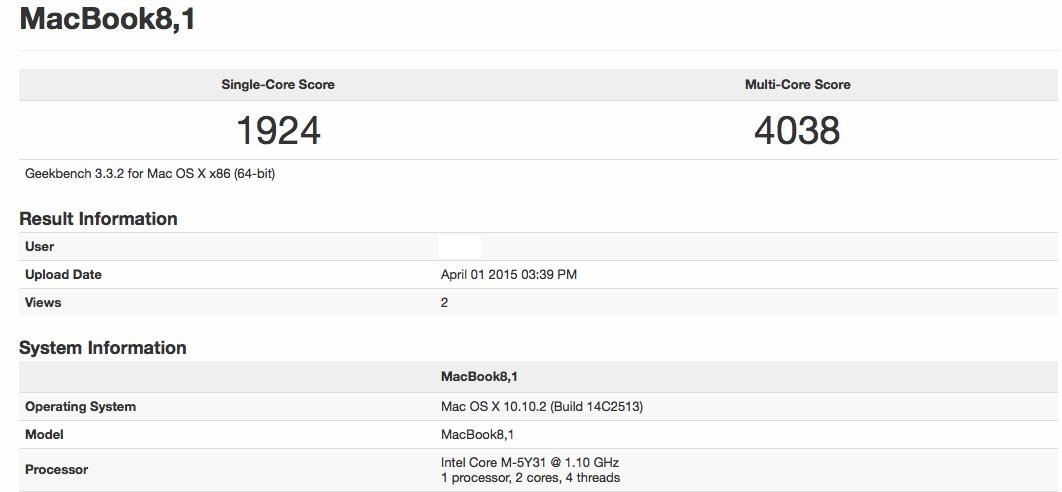
Task: Select the multi-core score value 4038
Action: pos(797,130)
